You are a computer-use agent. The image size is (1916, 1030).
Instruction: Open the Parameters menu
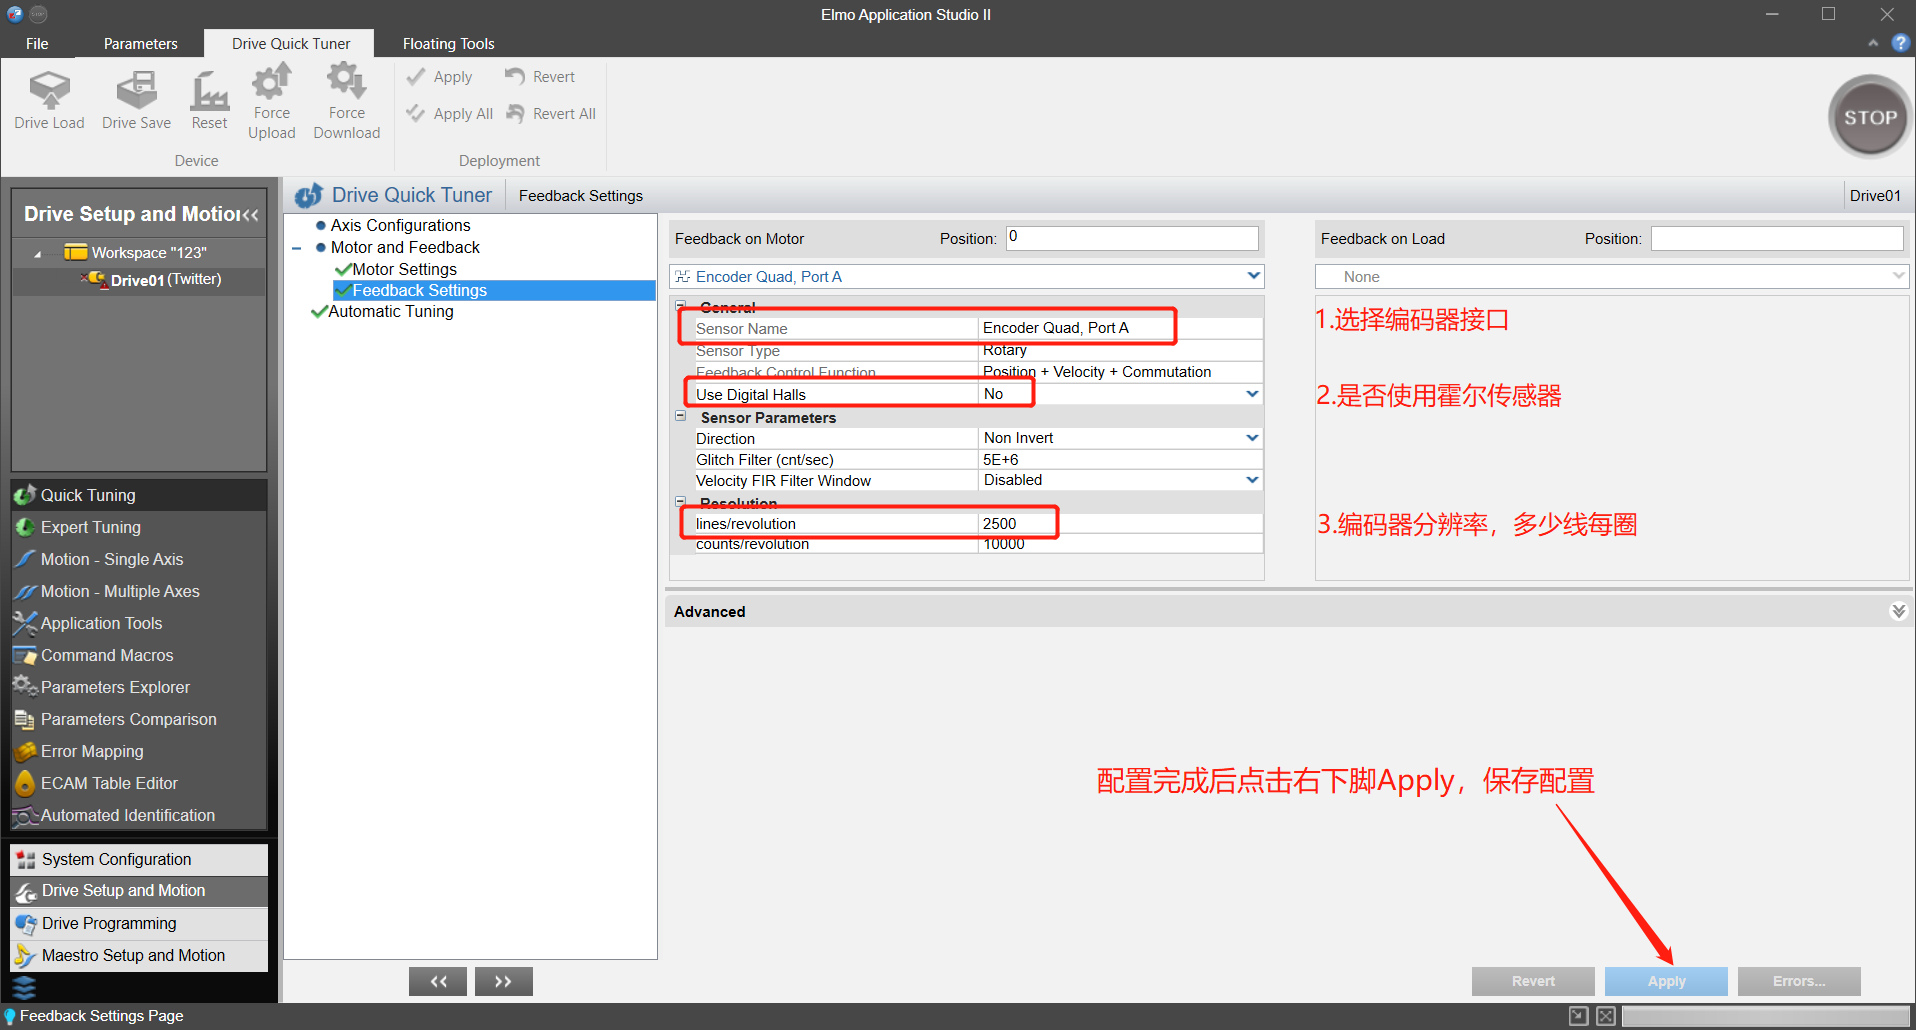pos(140,43)
